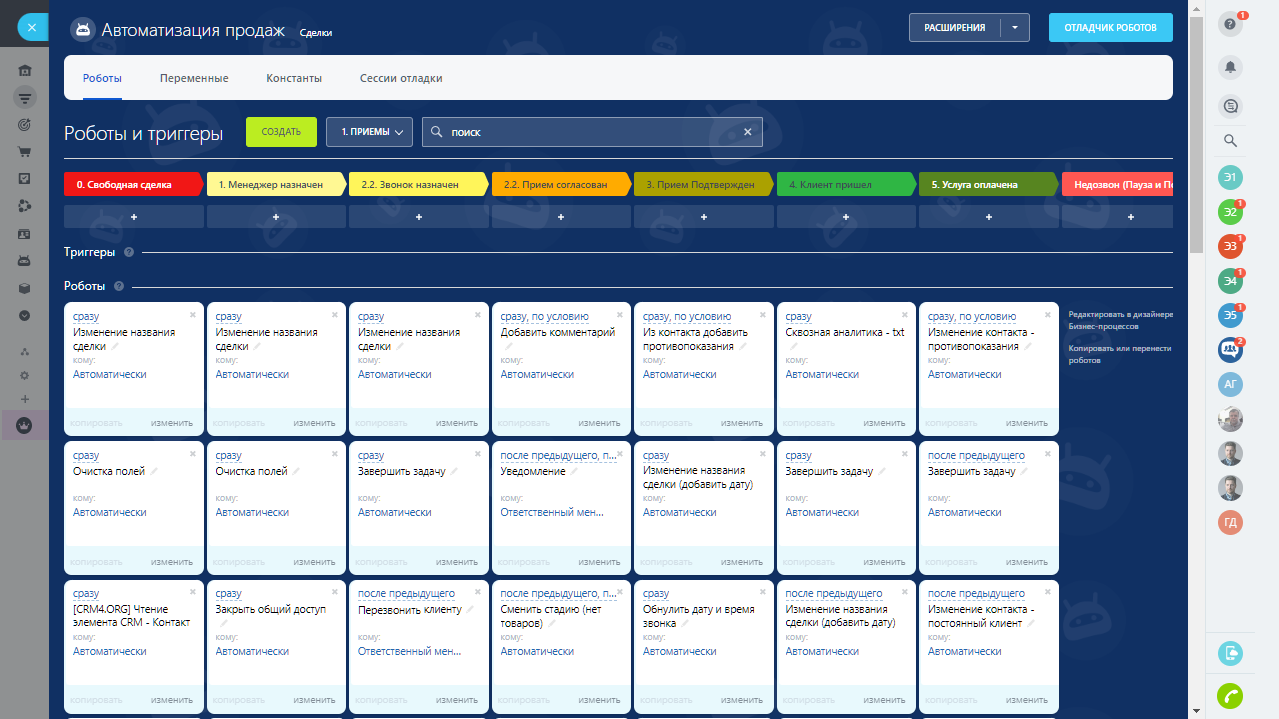Add trigger under 3. Прием Подтвержден with plus

pos(704,216)
